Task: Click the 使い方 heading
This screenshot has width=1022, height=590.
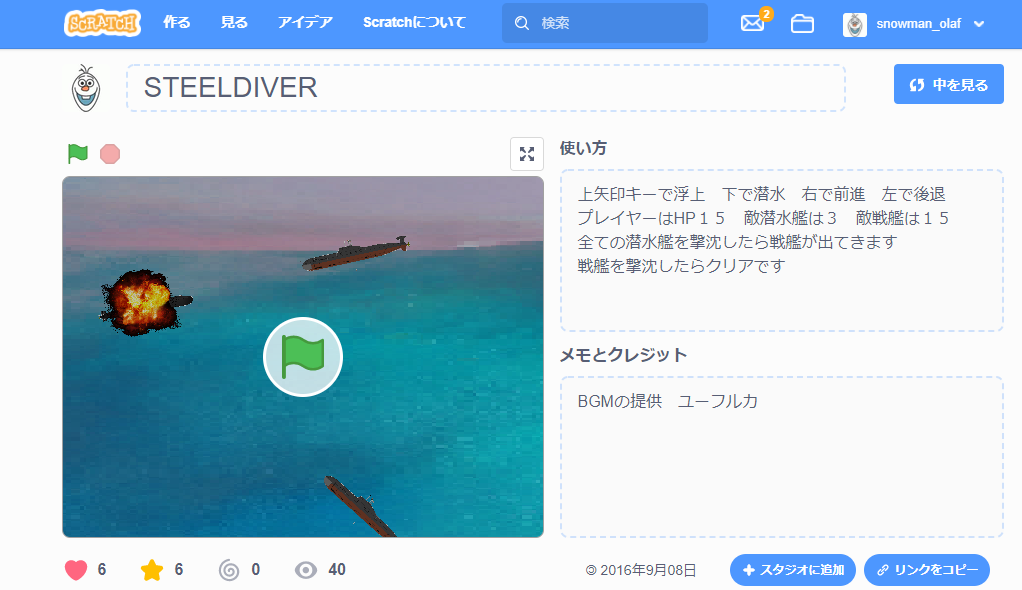Action: tap(583, 148)
